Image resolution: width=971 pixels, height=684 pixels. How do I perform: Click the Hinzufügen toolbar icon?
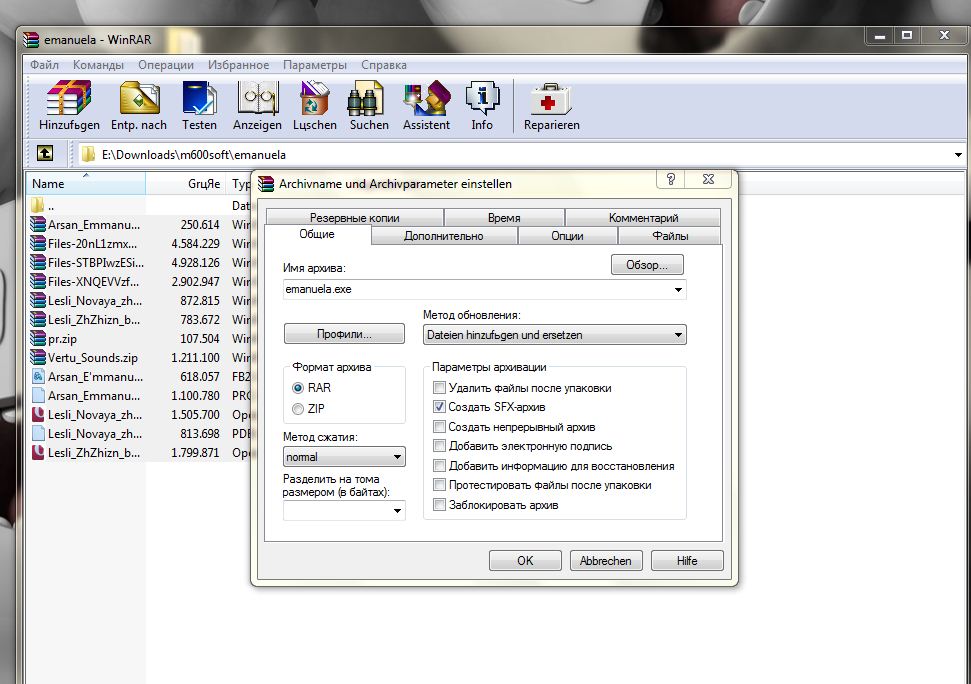[69, 100]
